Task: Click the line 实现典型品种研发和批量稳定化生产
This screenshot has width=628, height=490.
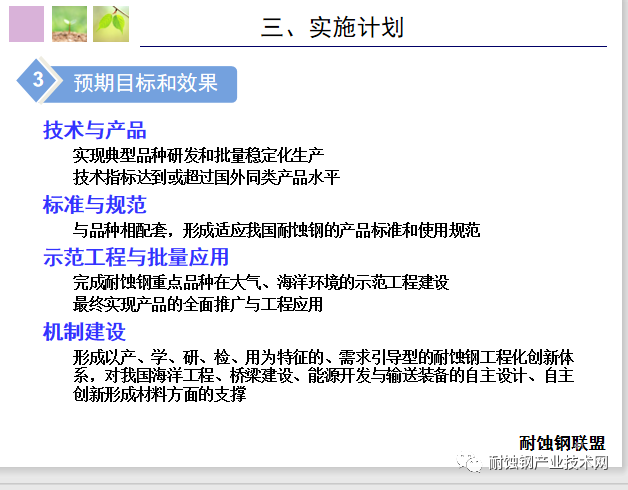Action: click(198, 155)
